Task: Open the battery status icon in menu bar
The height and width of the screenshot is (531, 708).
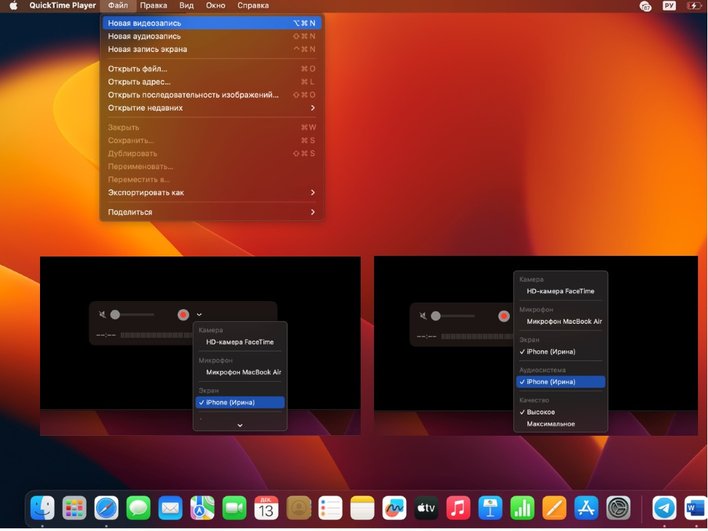Action: [x=694, y=6]
